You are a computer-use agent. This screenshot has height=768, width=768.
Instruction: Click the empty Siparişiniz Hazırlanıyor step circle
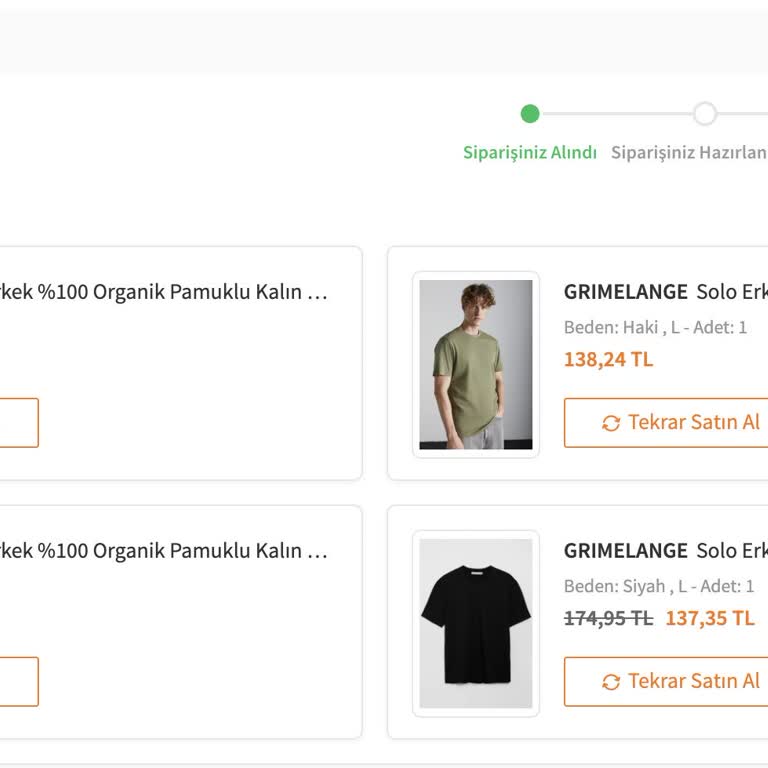[705, 114]
